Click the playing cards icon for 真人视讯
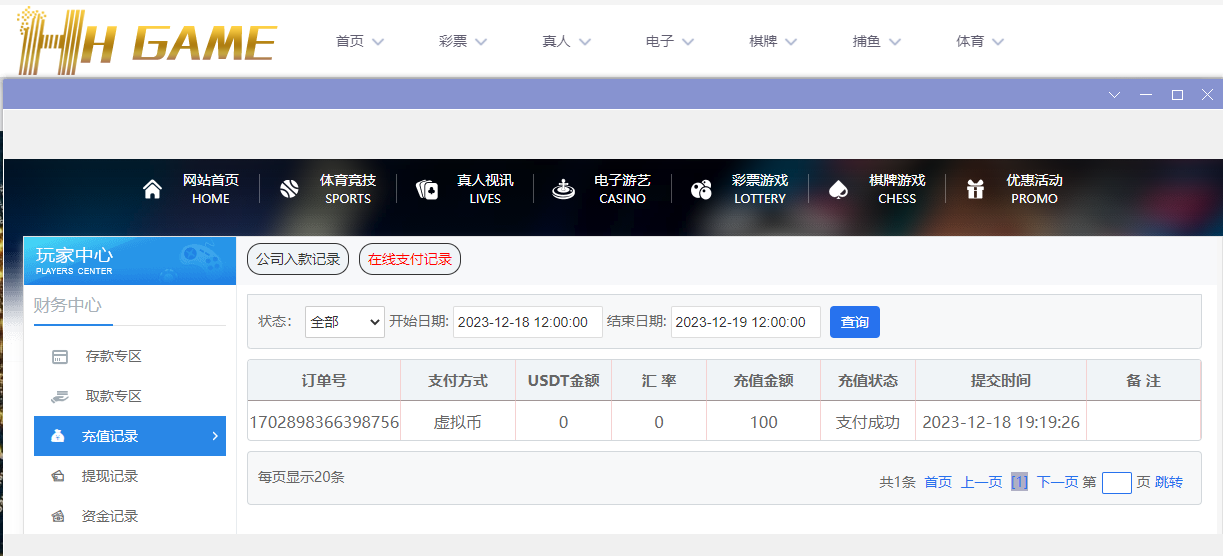This screenshot has height=556, width=1223. click(427, 189)
